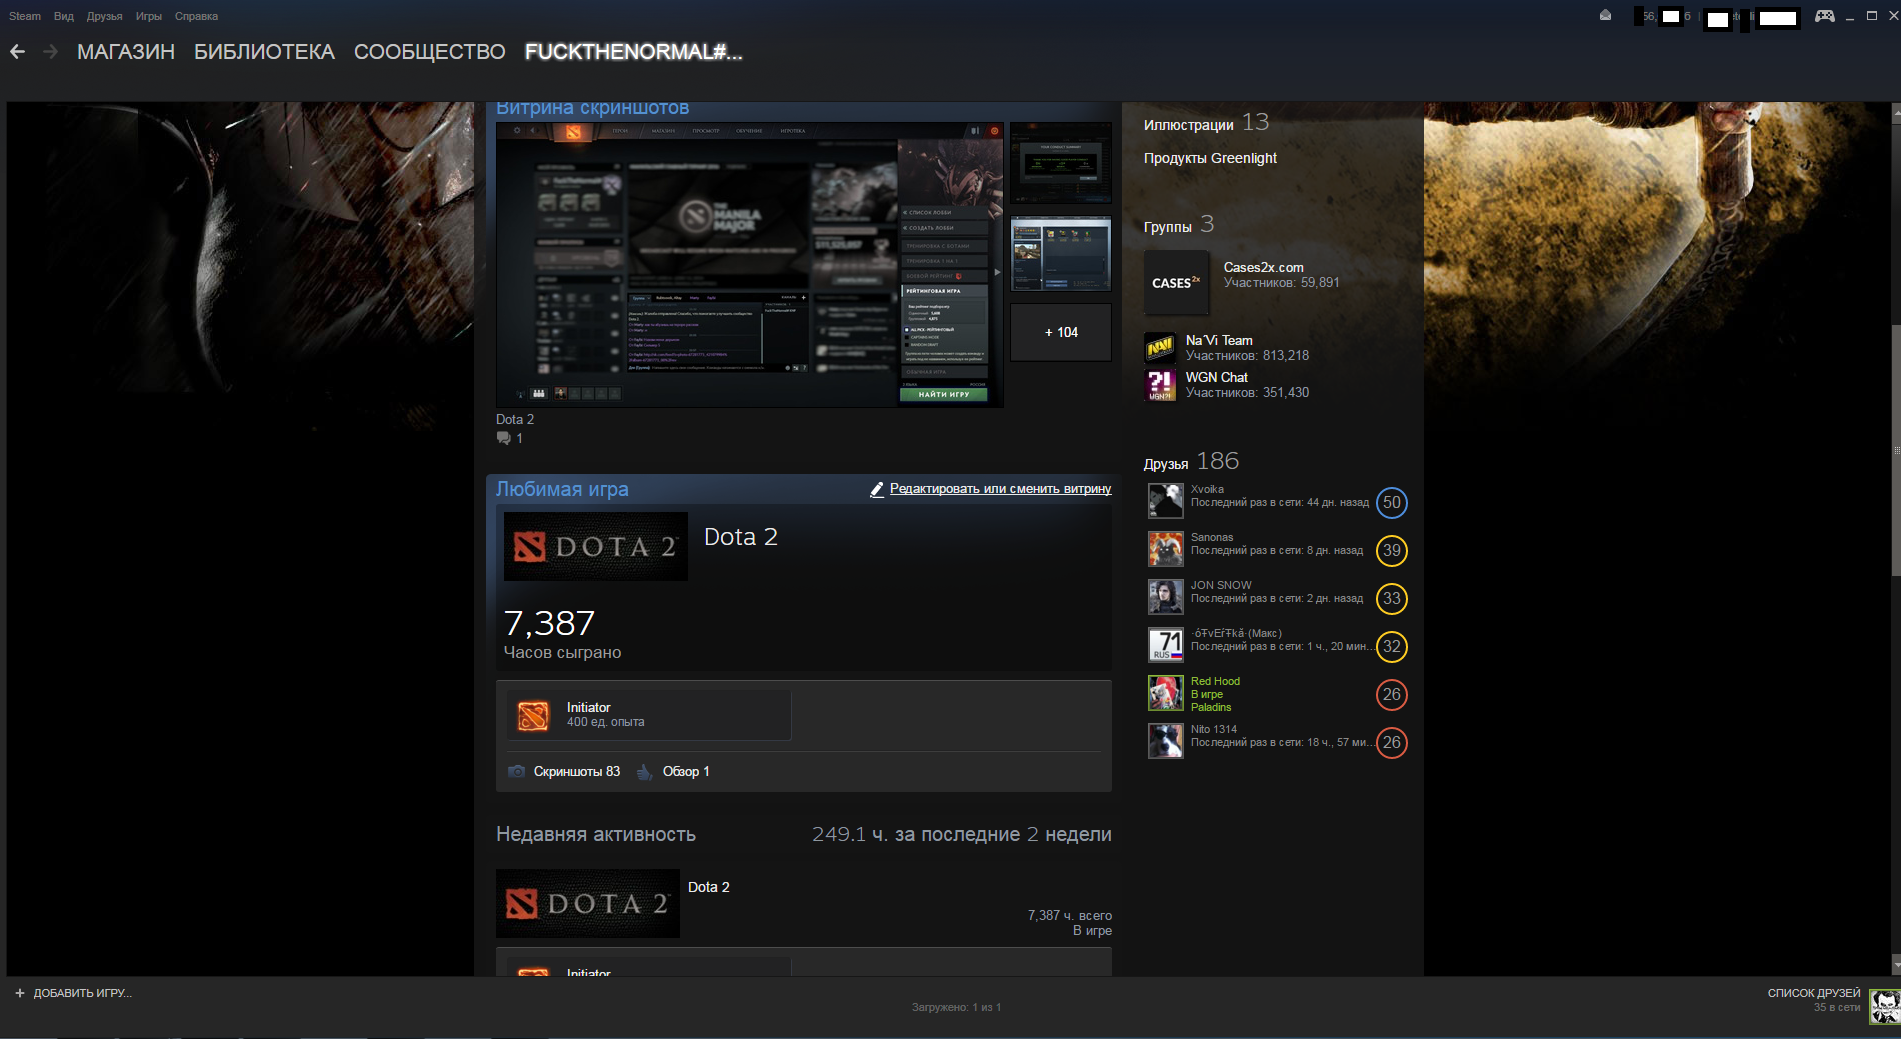Open the Игры menu

tap(149, 16)
